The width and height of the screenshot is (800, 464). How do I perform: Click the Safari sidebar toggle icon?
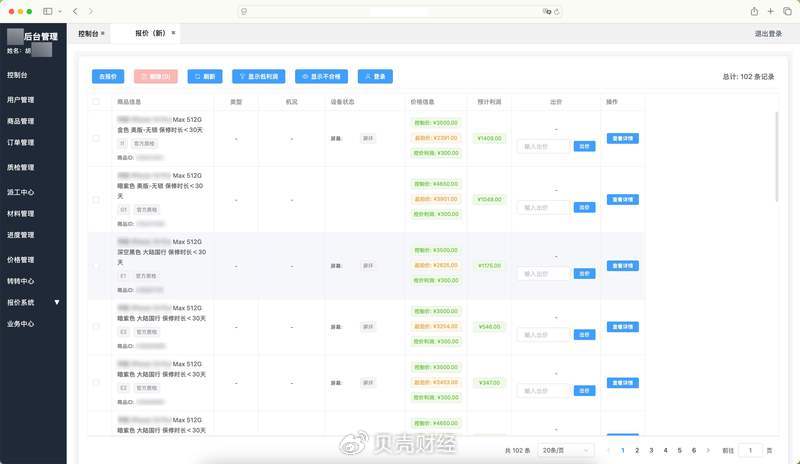48,10
